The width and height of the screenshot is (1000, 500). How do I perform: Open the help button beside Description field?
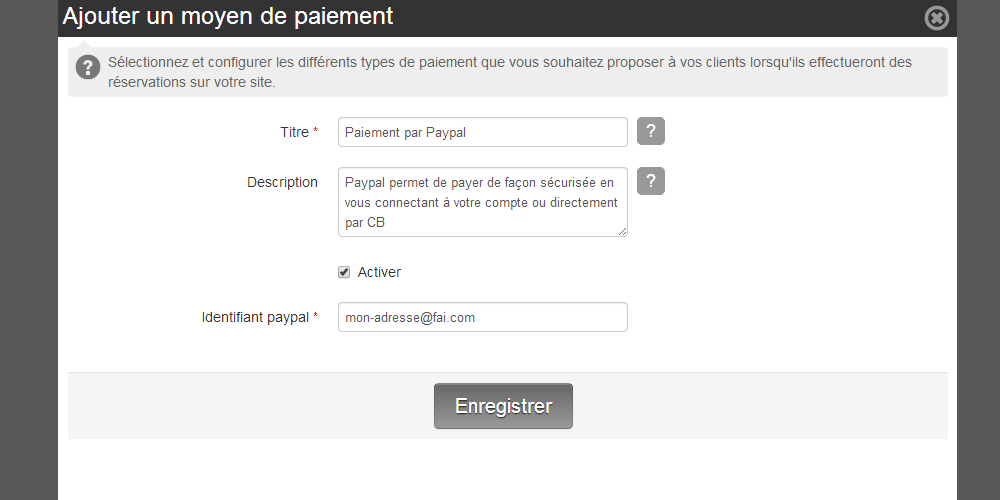tap(651, 181)
